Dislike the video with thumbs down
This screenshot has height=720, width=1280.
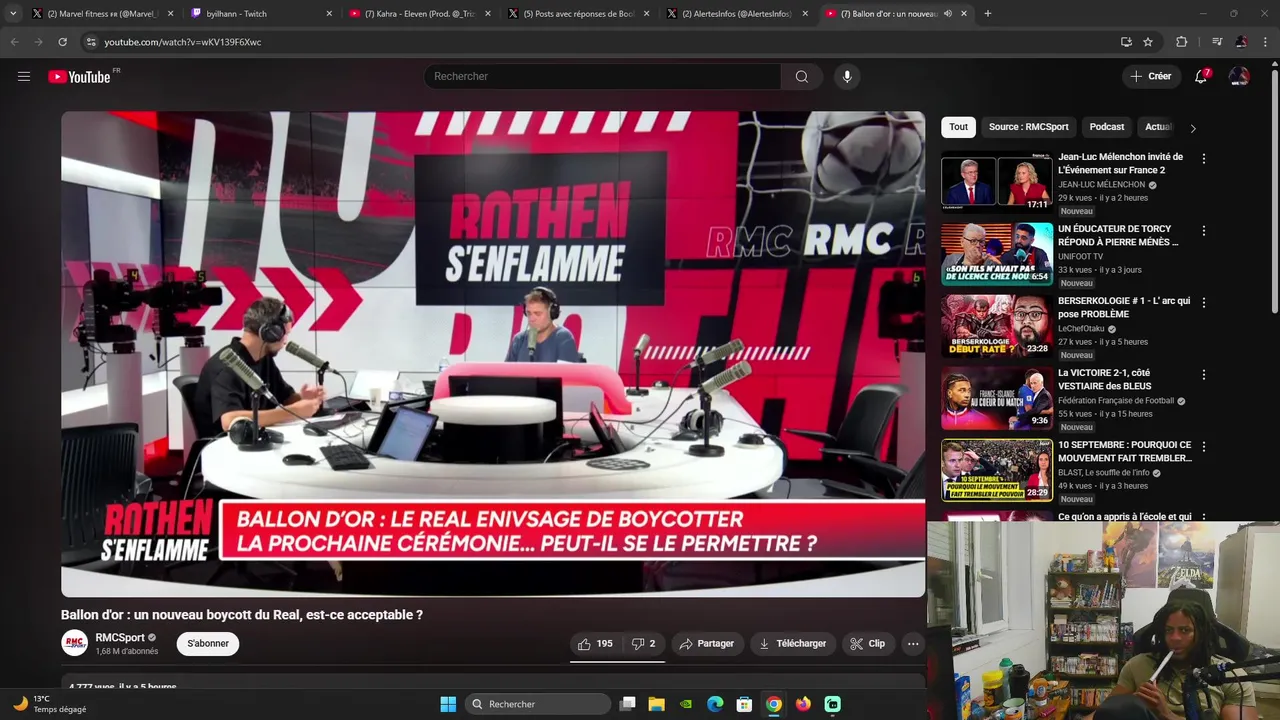coord(643,644)
